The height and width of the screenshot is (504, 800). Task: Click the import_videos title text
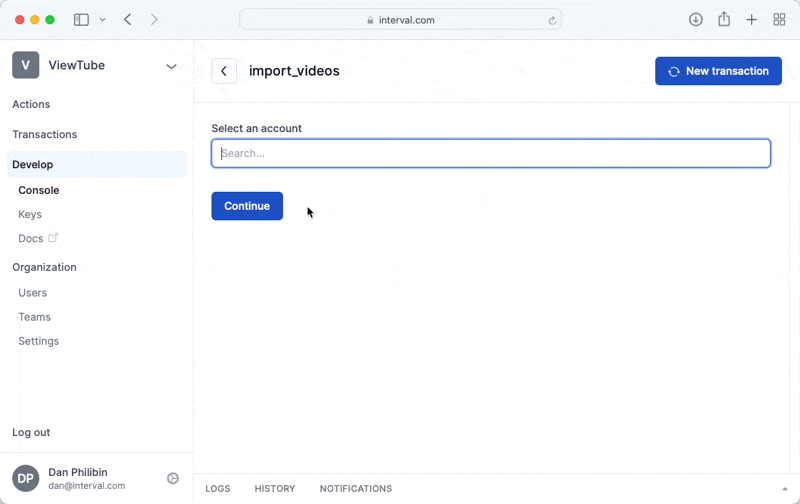(294, 71)
